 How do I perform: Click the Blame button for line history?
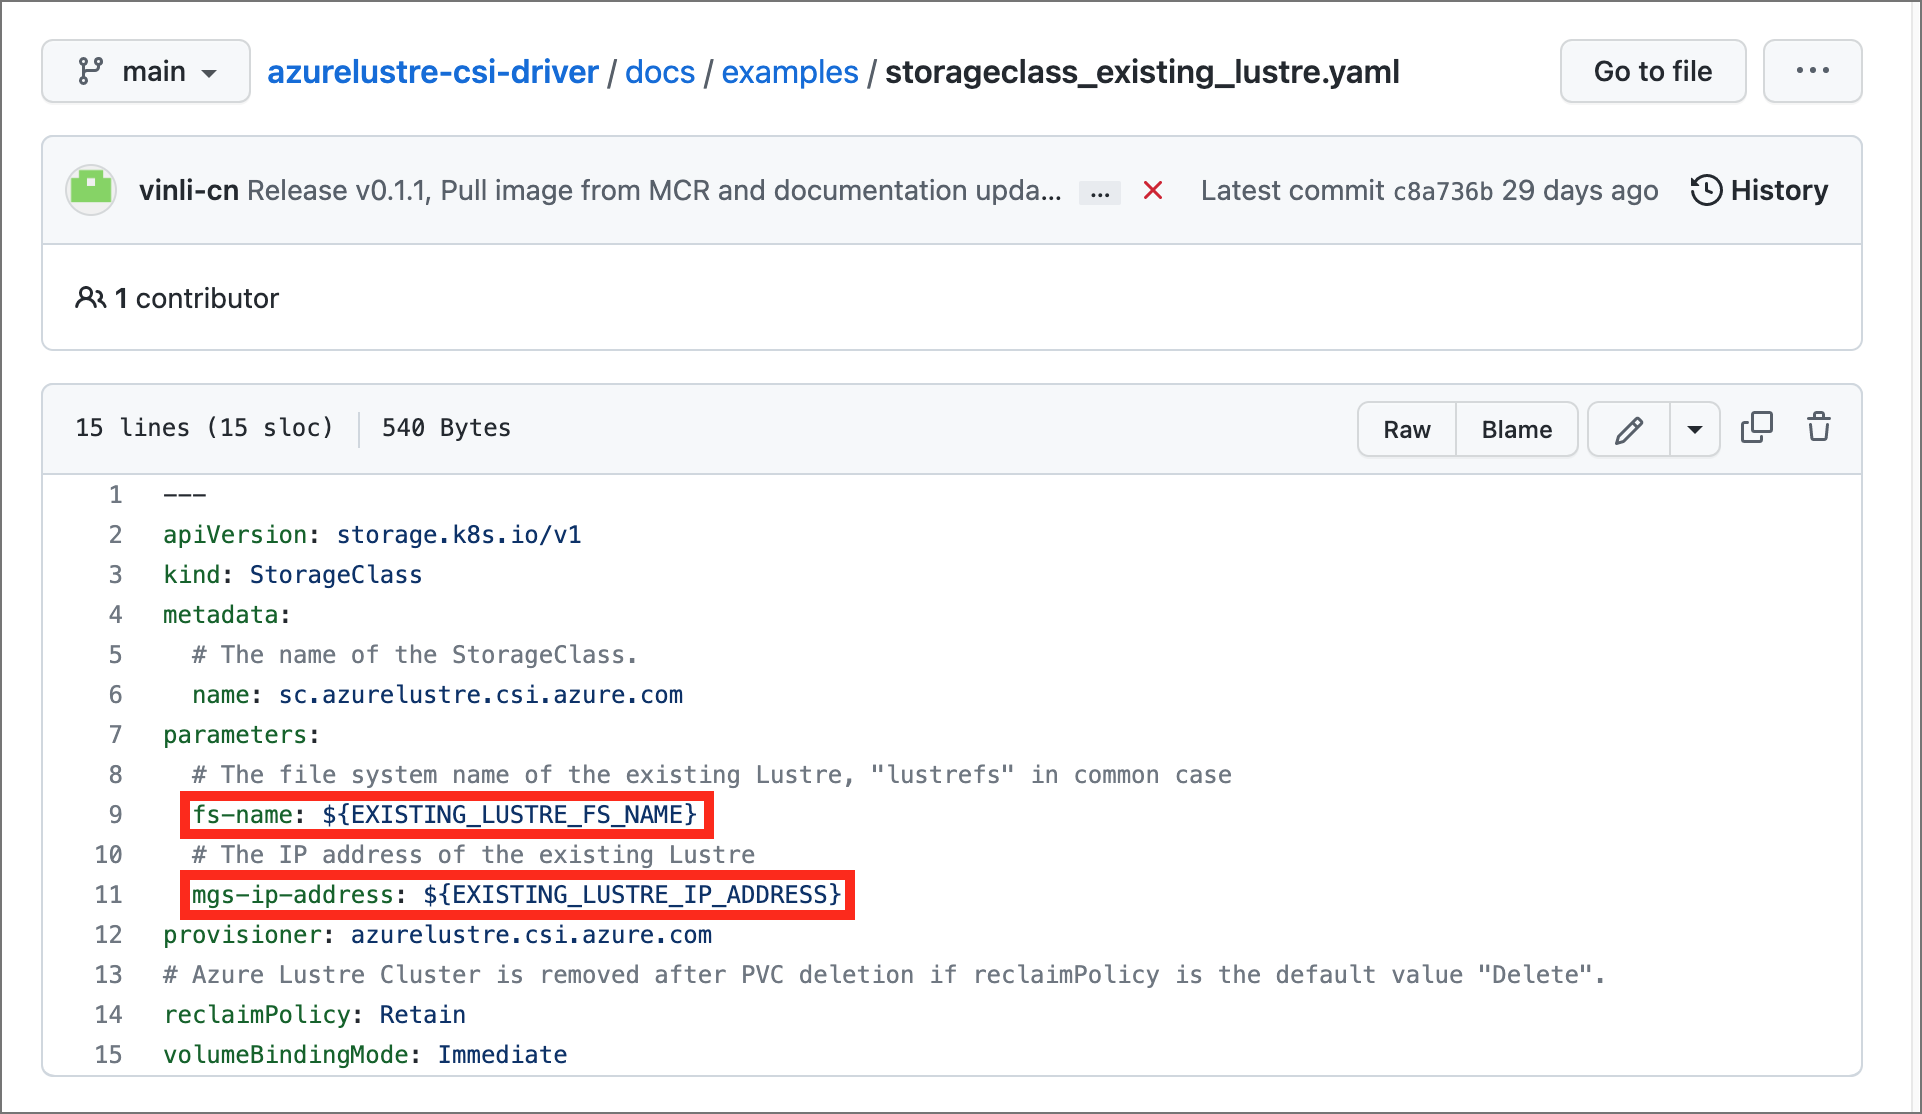coord(1515,428)
